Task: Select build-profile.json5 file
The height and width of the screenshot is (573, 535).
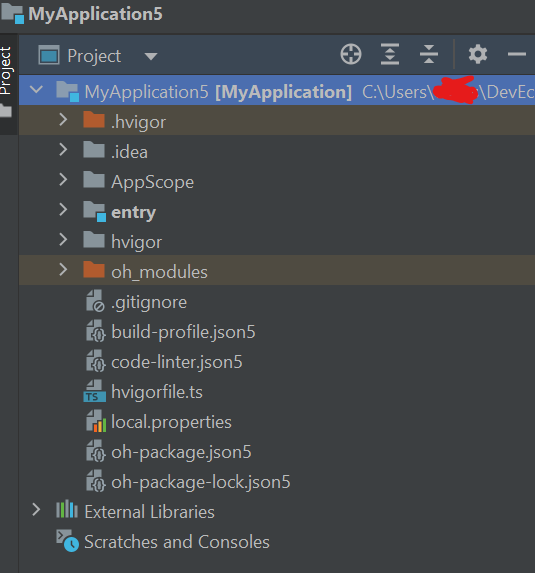Action: coord(183,332)
